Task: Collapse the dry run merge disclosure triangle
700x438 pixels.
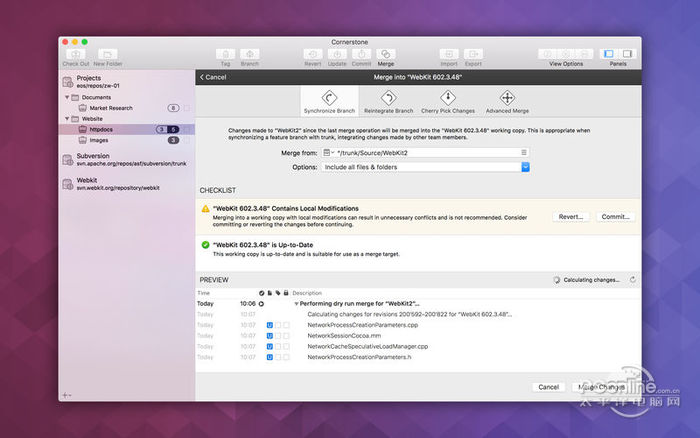Action: point(296,303)
